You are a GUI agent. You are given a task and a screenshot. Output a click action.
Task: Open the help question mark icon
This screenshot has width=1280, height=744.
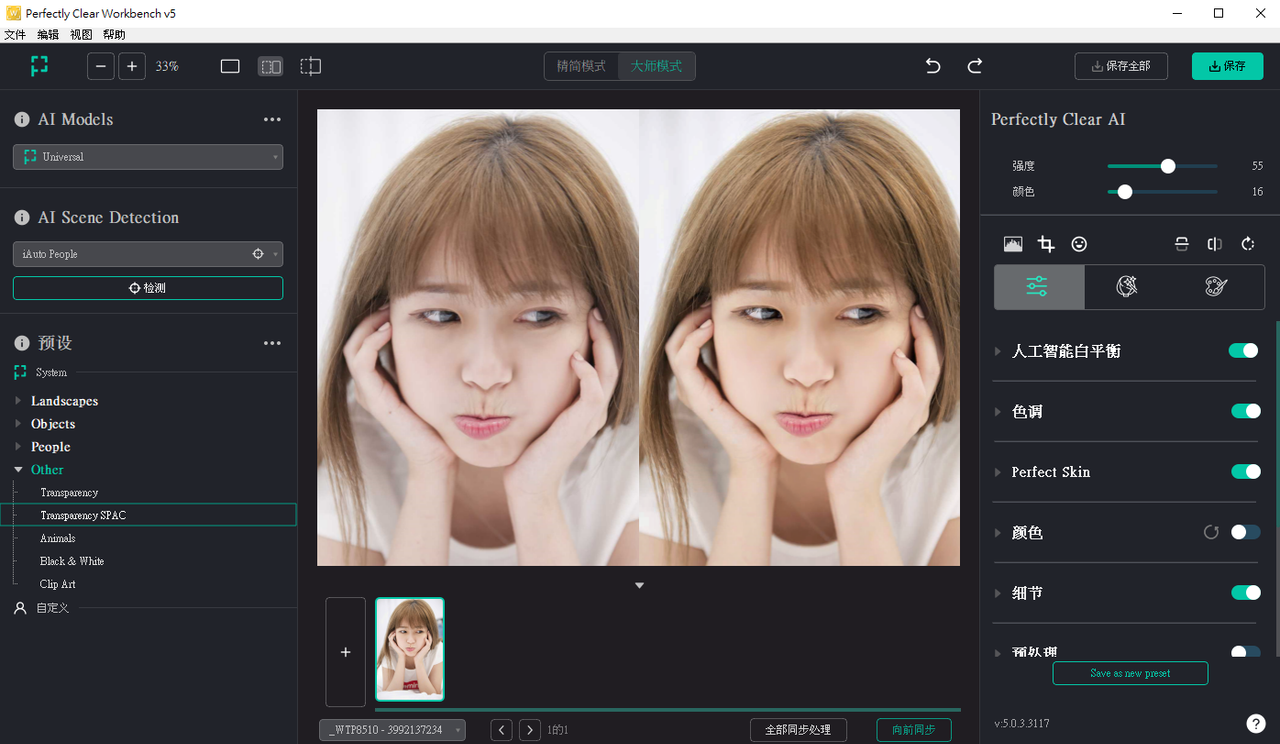(1256, 723)
